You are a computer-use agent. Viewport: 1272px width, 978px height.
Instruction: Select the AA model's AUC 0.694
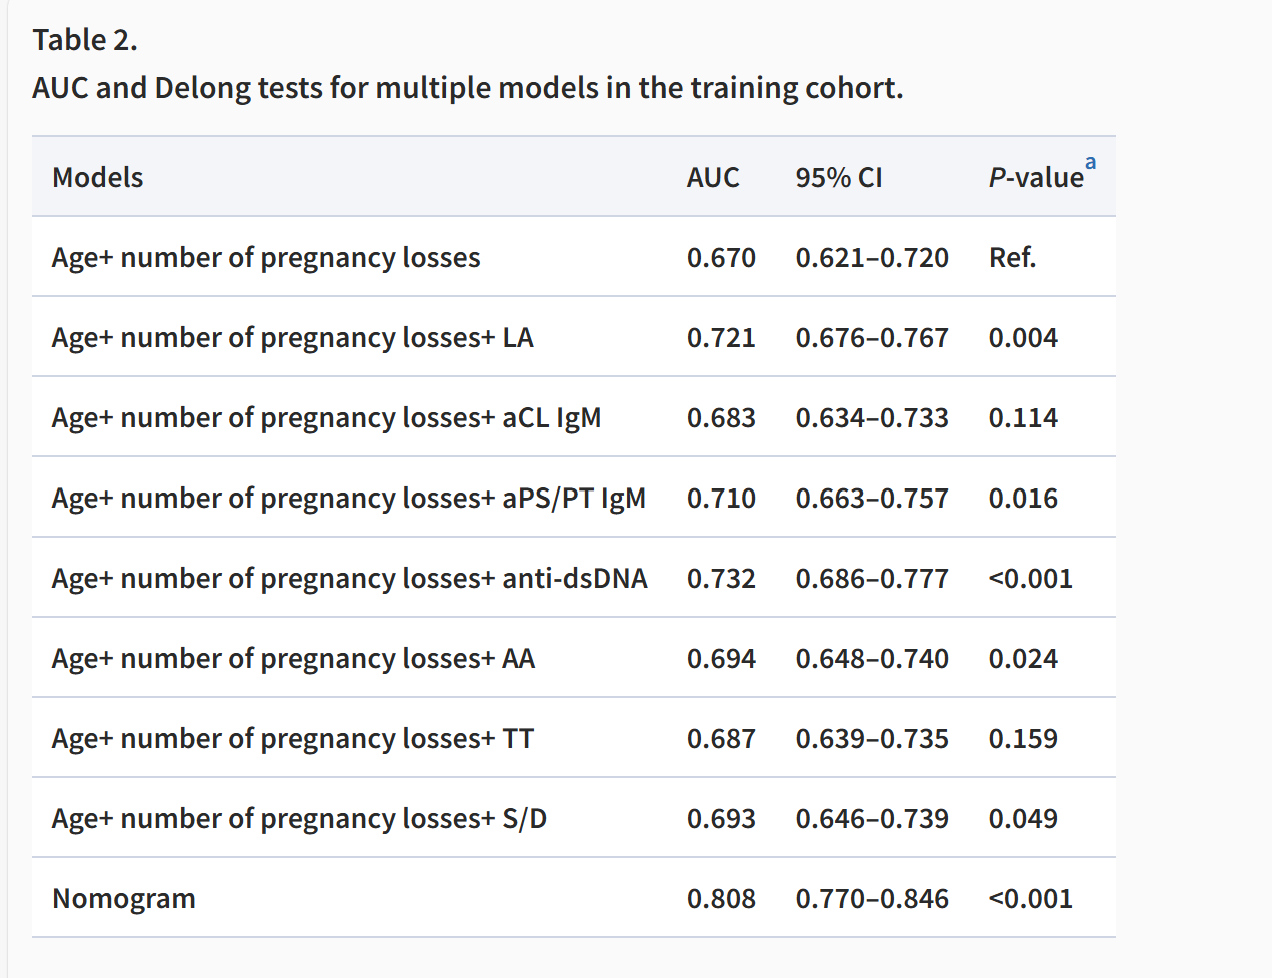(721, 659)
